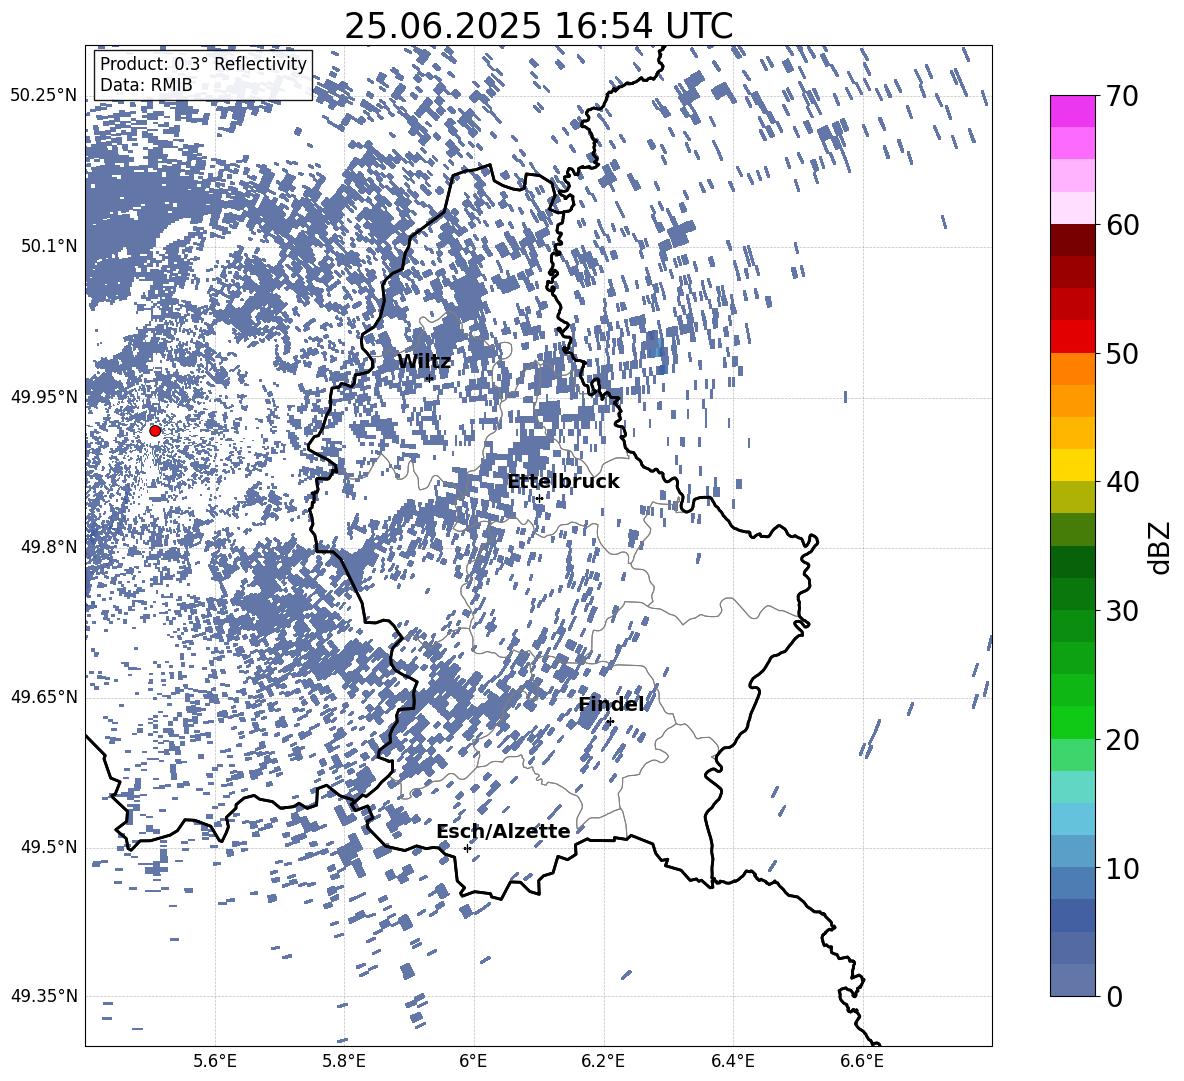1184x1081 pixels.
Task: Click the 'Product: 0.3° Reflectivity' text
Action: (203, 63)
